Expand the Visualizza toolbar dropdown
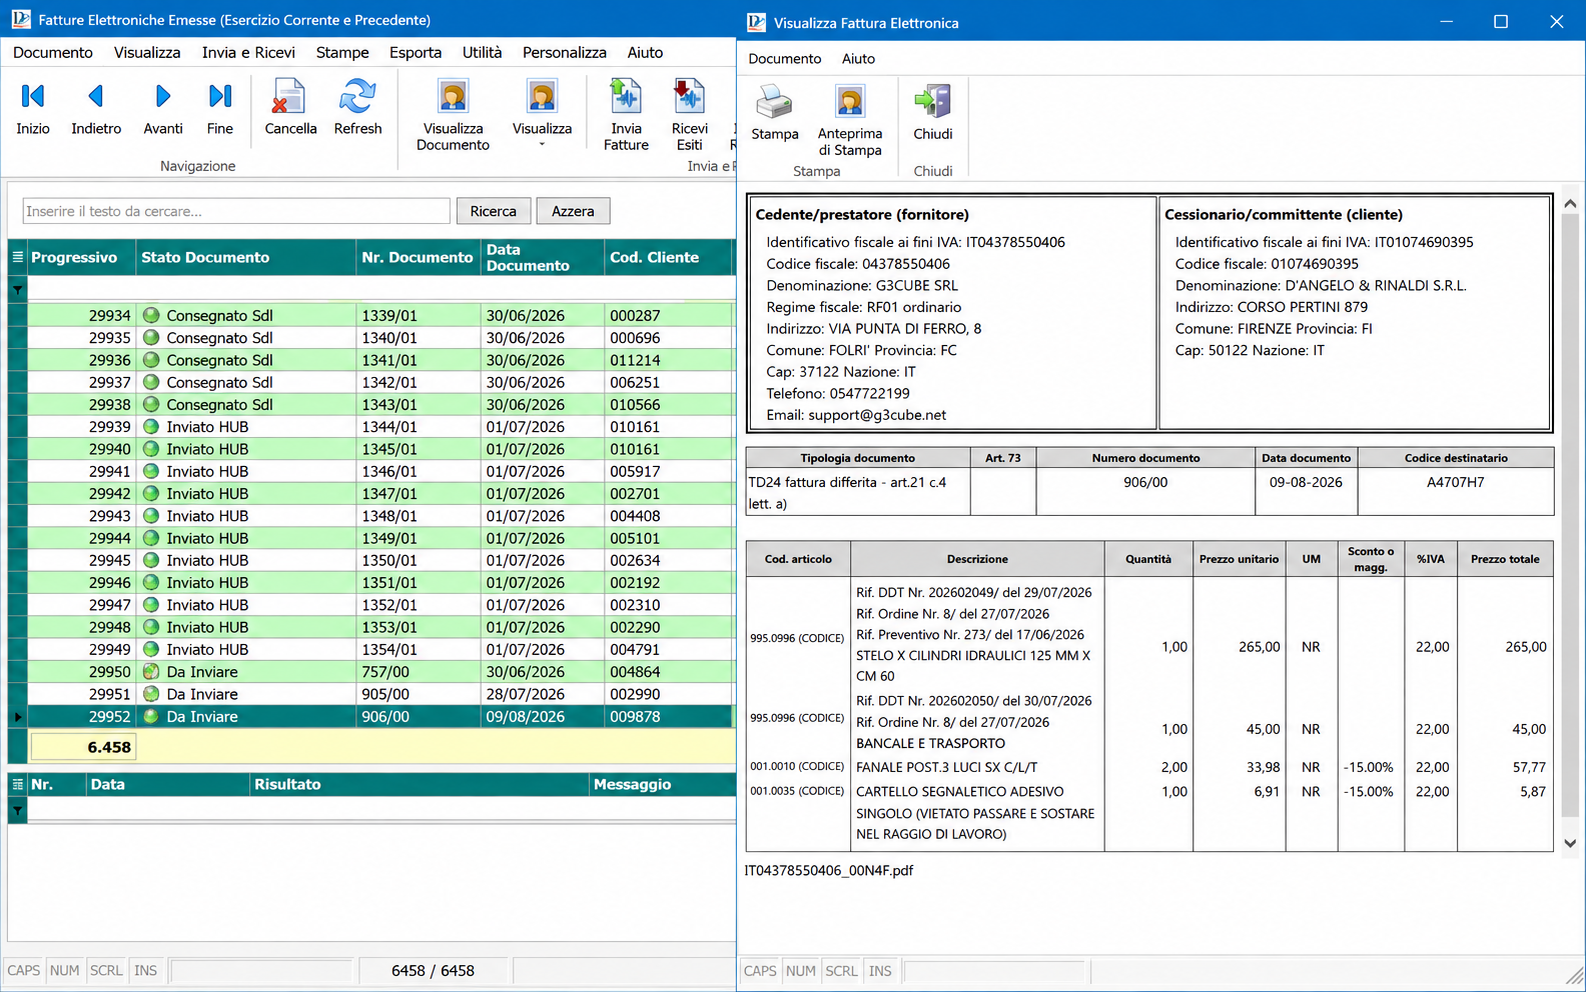 542,145
